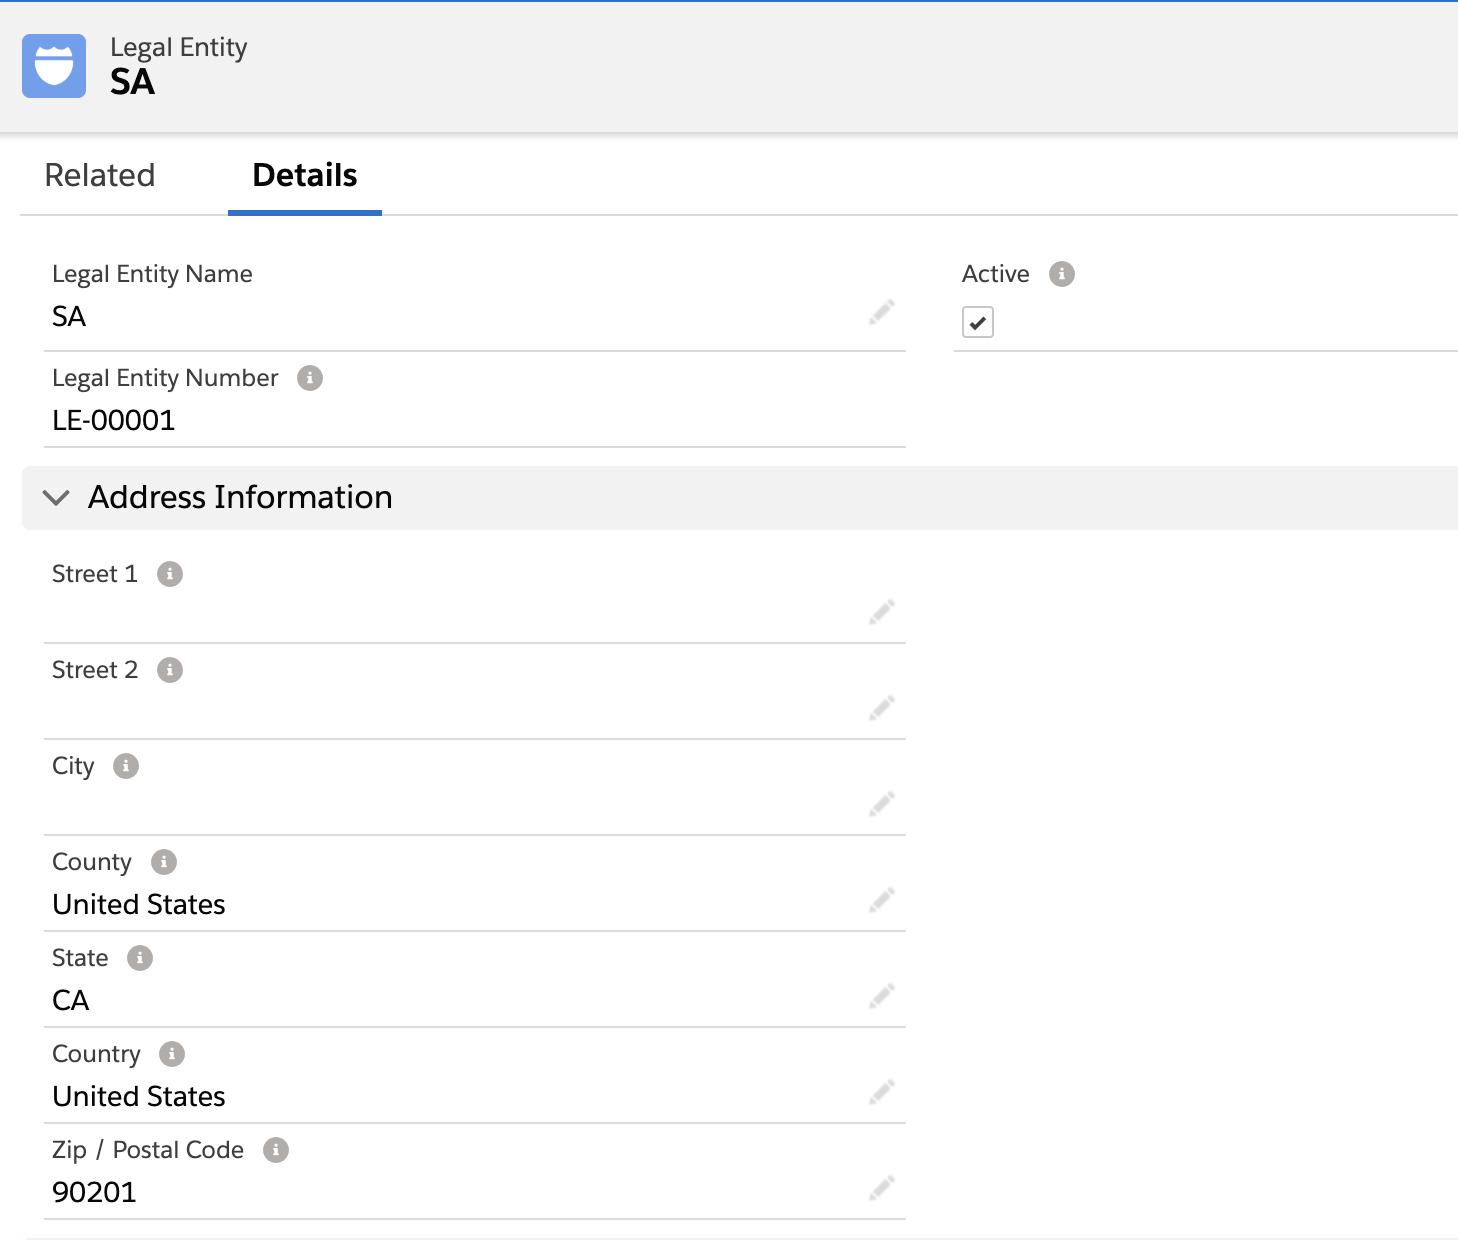Toggle the Active checkbox
The image size is (1458, 1240).
click(978, 322)
